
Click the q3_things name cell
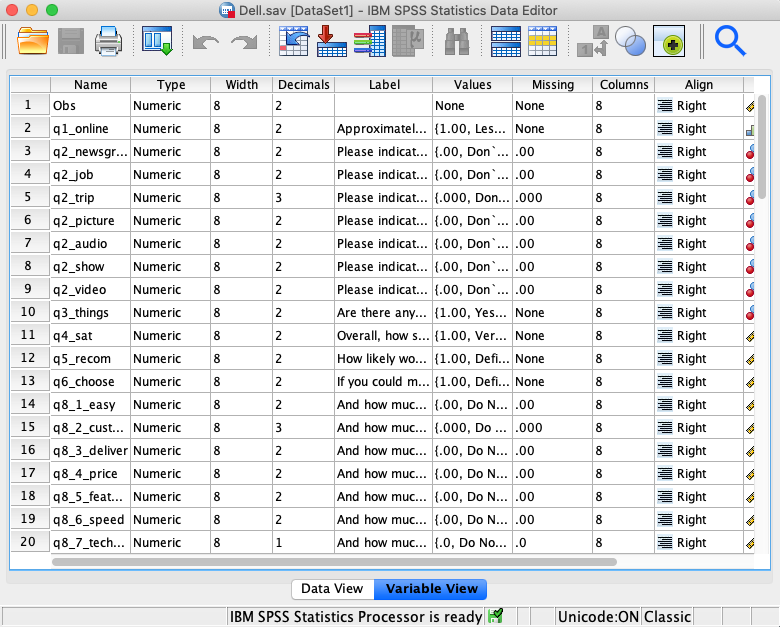(x=91, y=313)
